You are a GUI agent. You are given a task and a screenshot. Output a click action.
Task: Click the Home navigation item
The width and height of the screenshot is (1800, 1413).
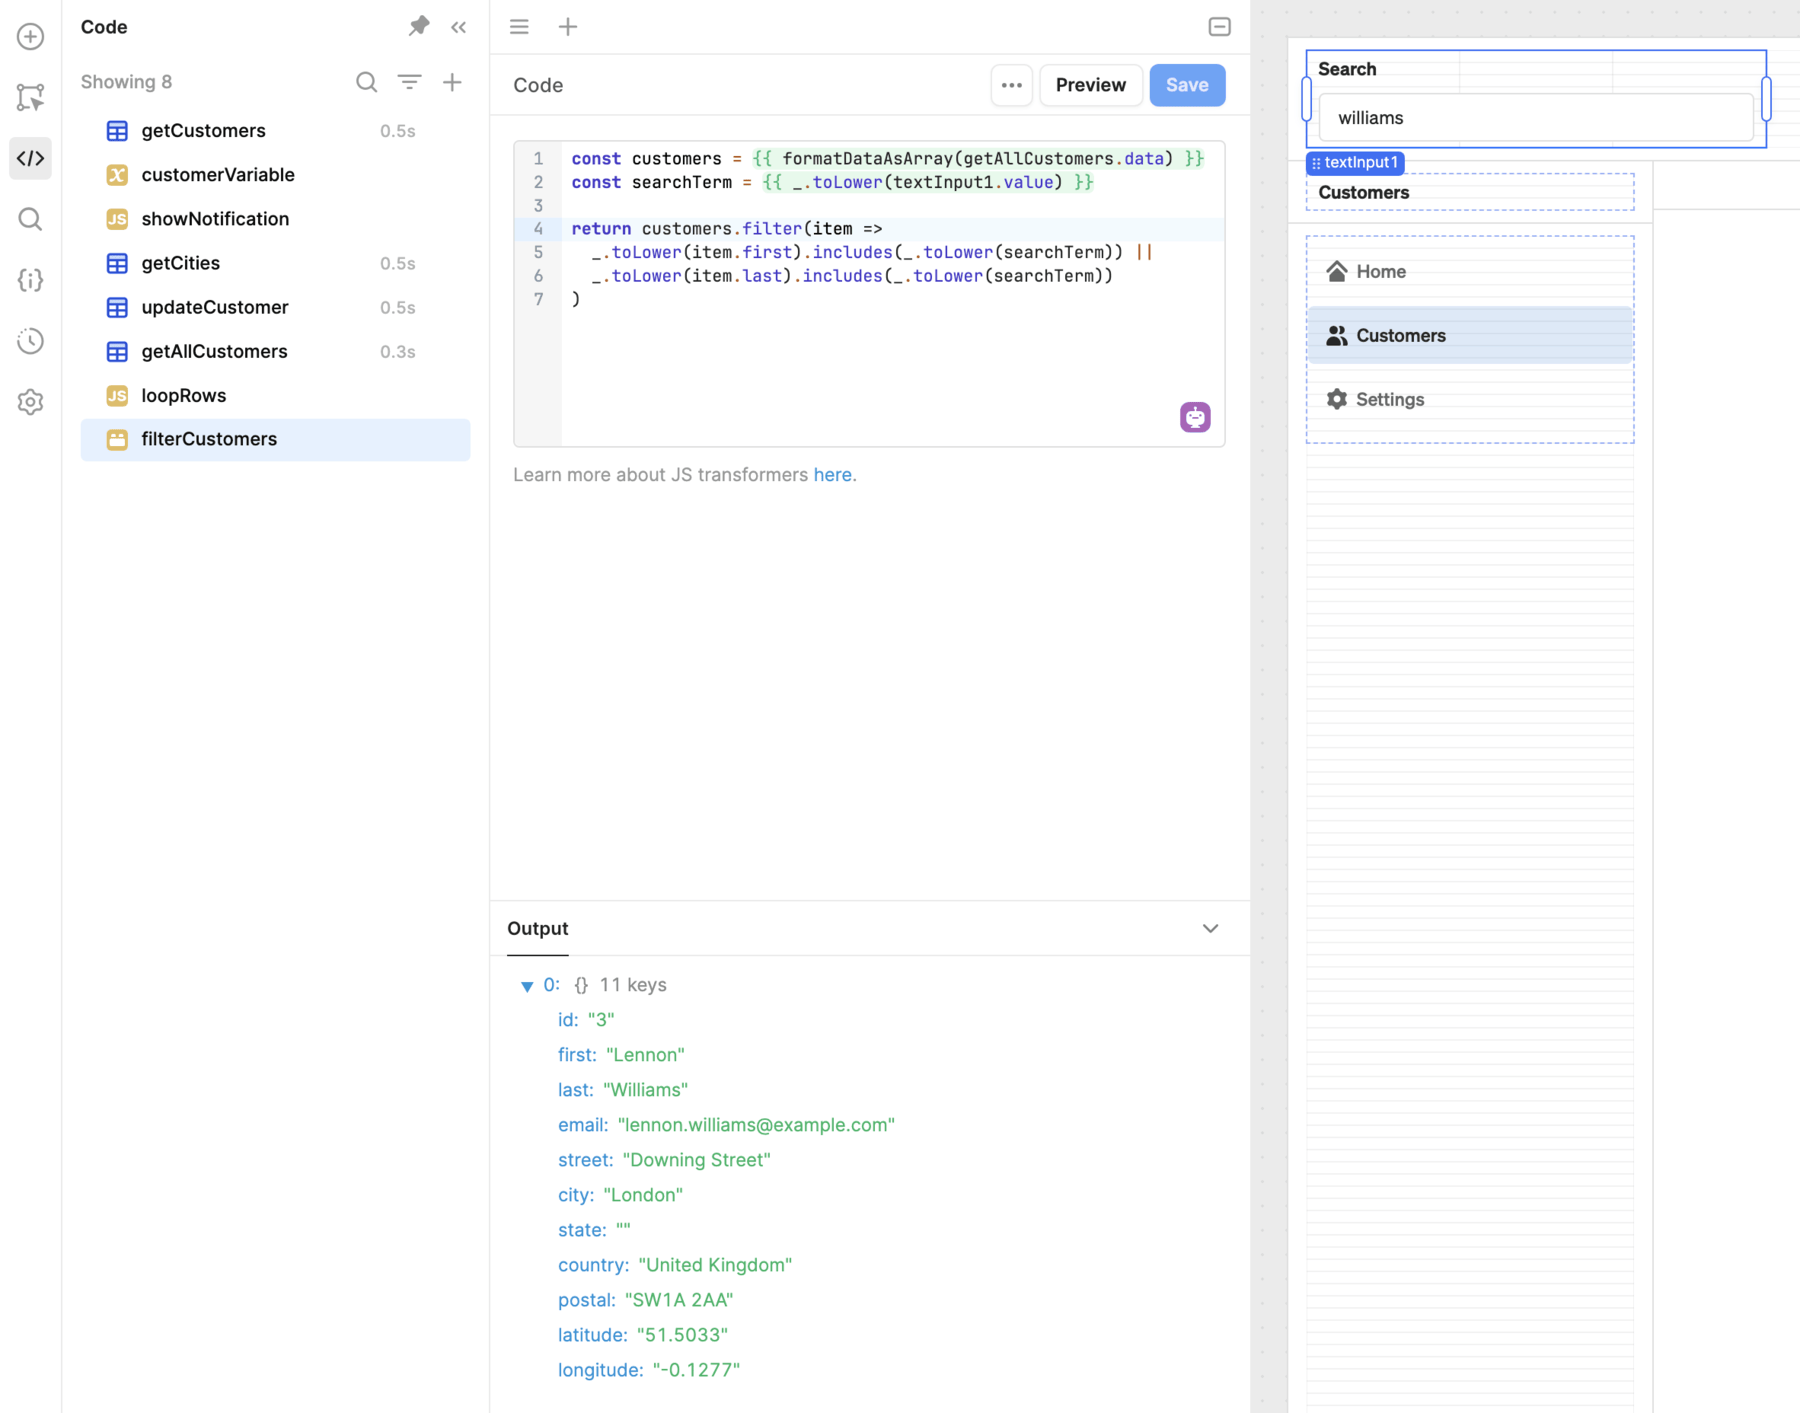point(1469,271)
